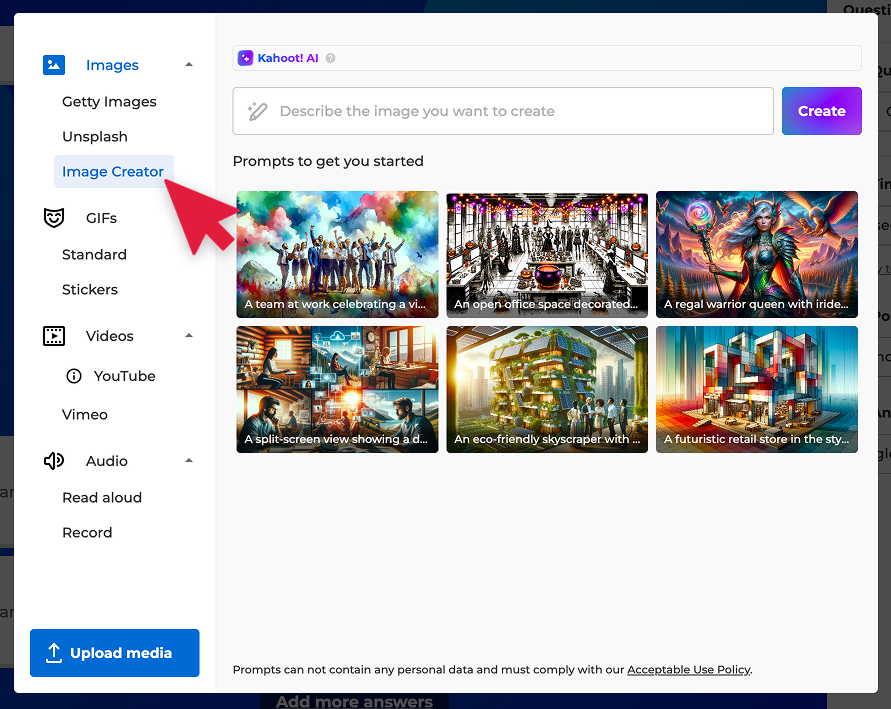Open Getty Images source
Image resolution: width=891 pixels, height=709 pixels.
point(109,102)
